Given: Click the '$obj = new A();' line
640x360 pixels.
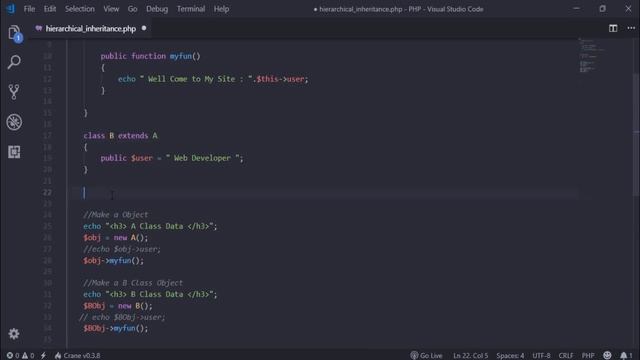Looking at the screenshot, I should [x=116, y=238].
